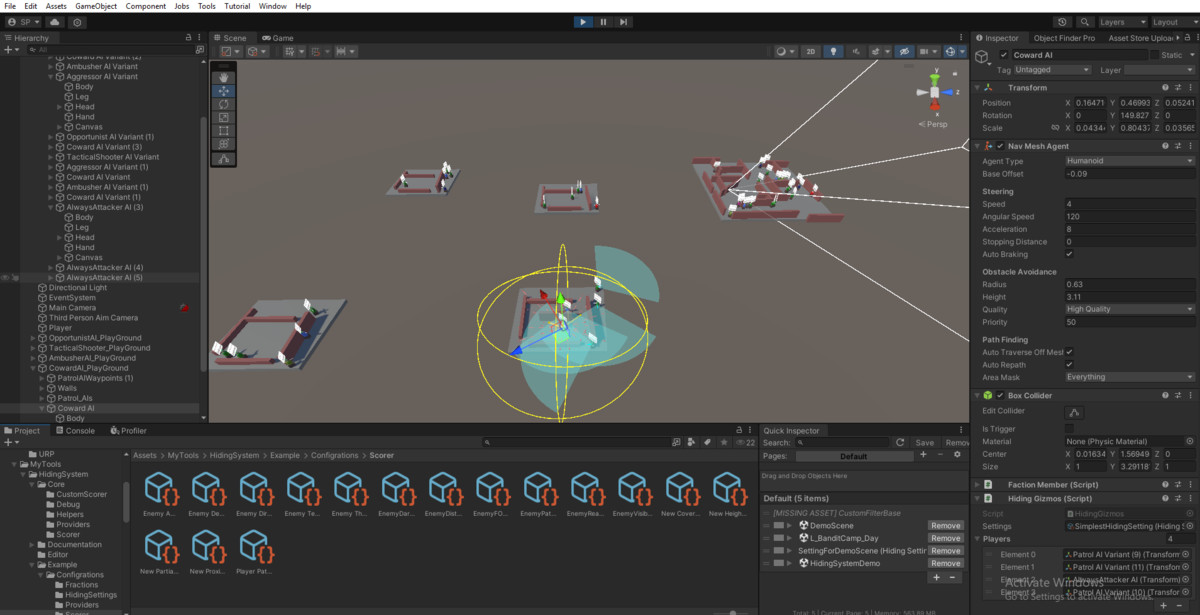Select the Scale tool
1200x615 pixels.
coord(222,117)
